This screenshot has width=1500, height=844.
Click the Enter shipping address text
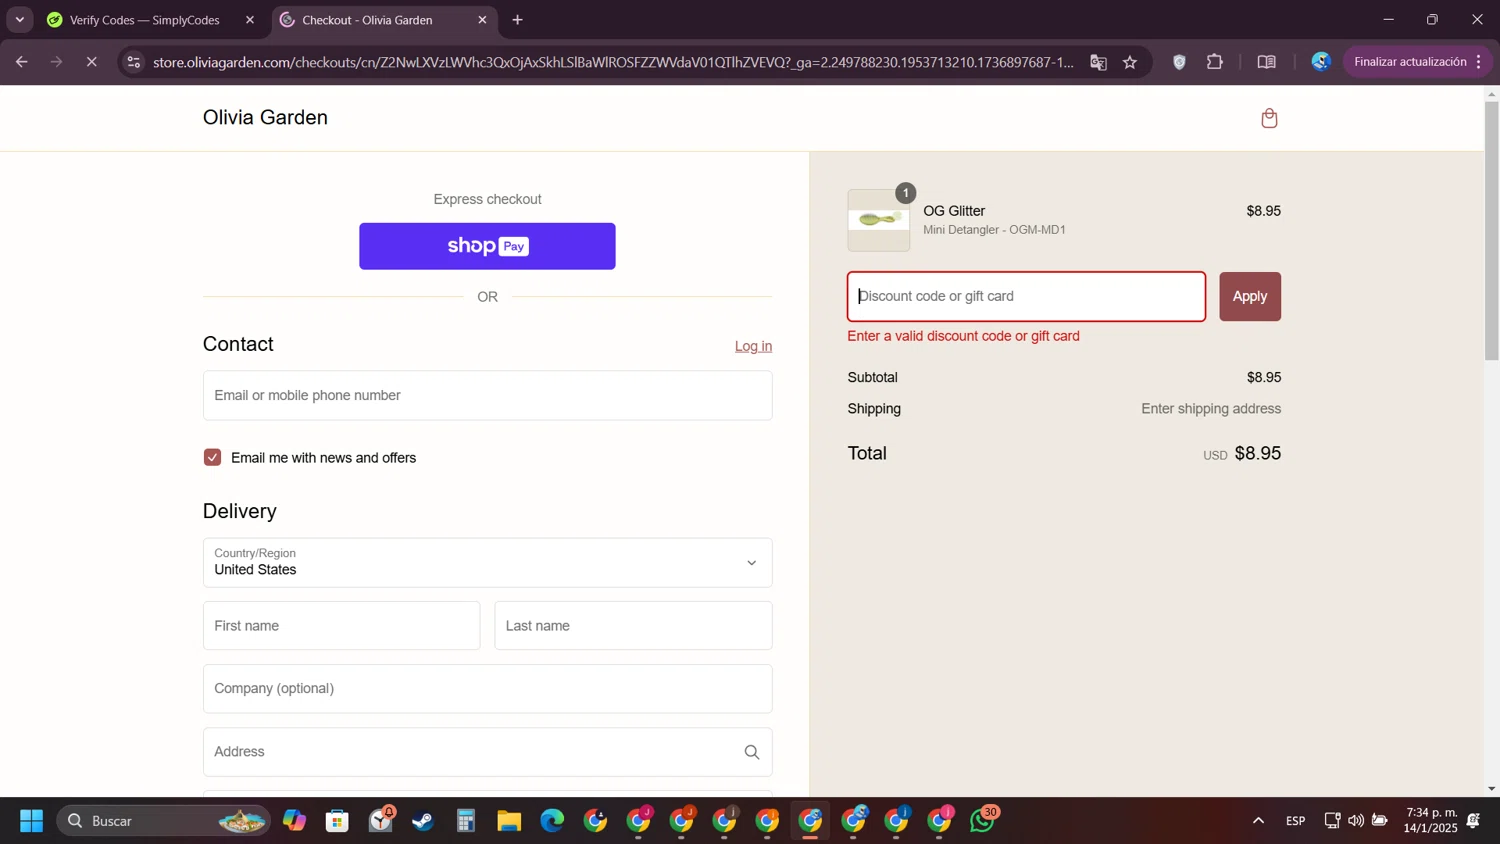pos(1211,409)
